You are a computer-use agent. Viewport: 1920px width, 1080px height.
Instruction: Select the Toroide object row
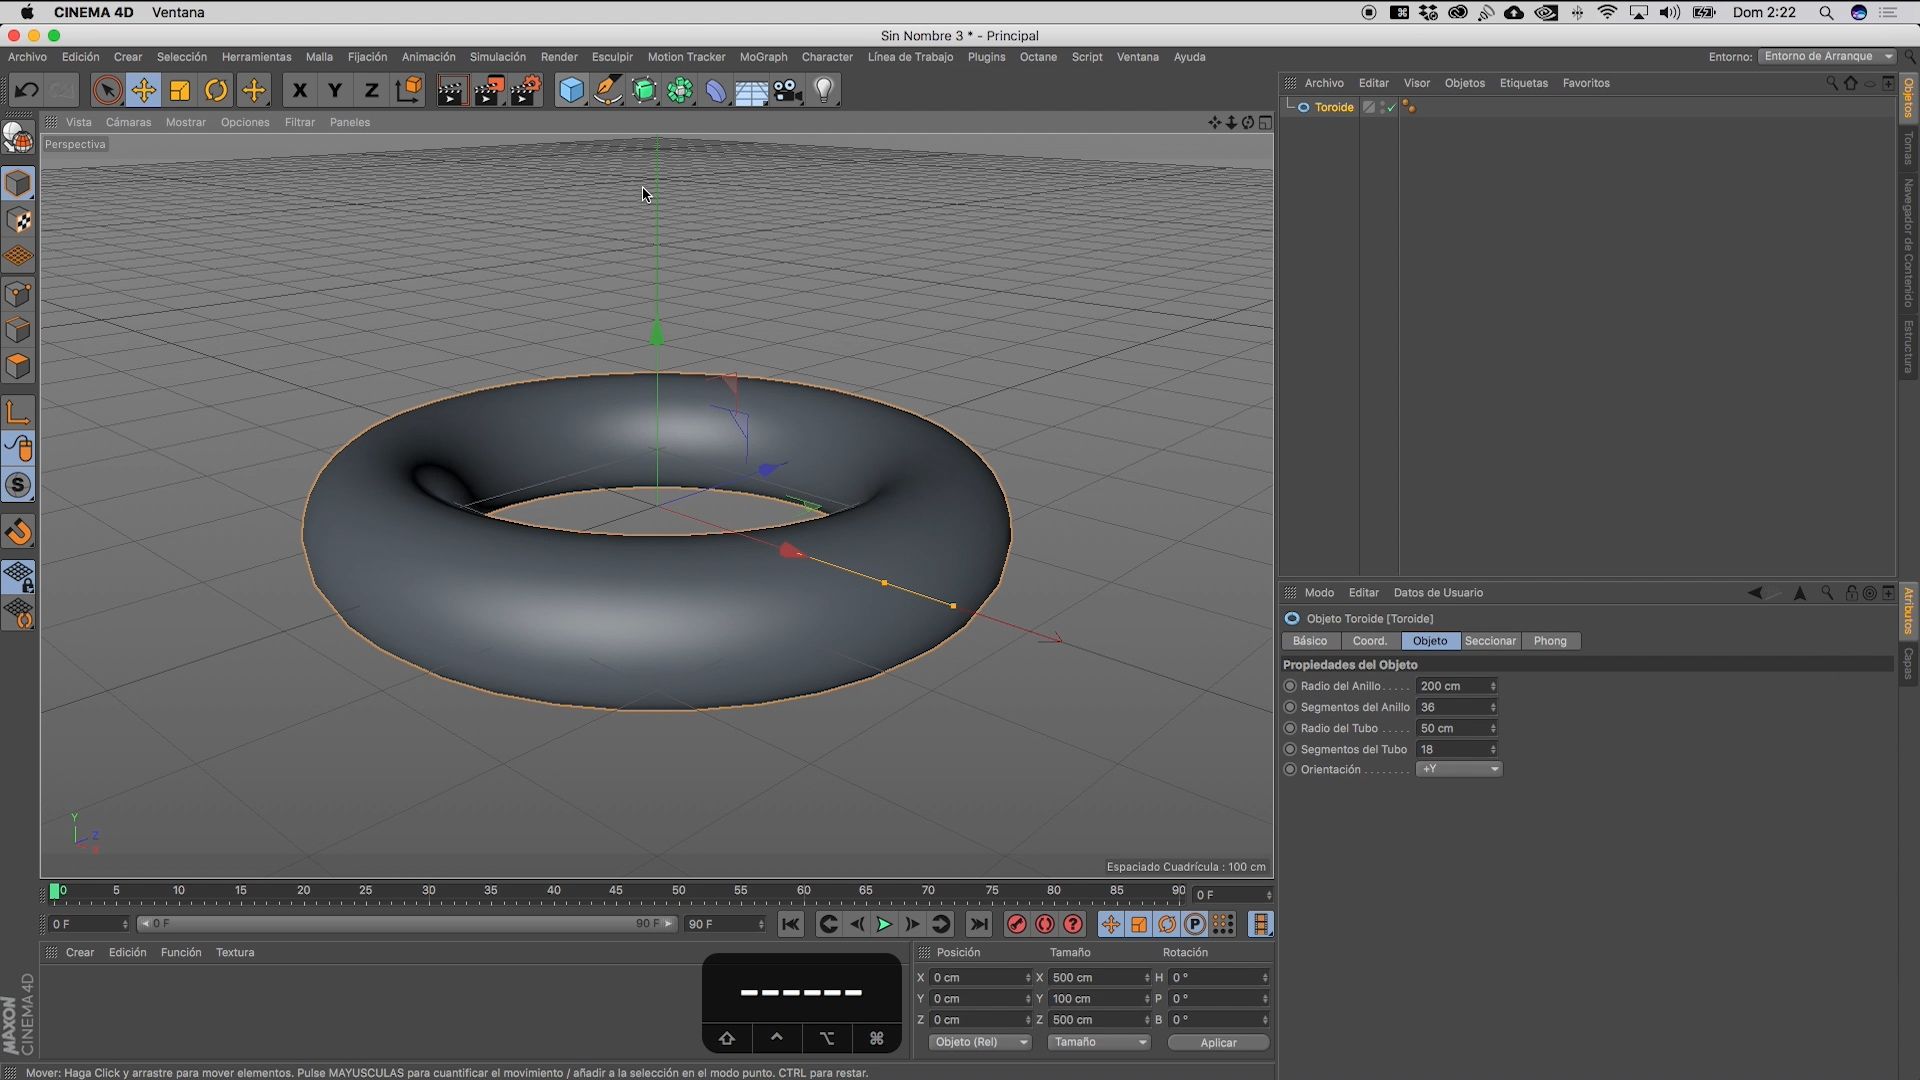coord(1334,107)
